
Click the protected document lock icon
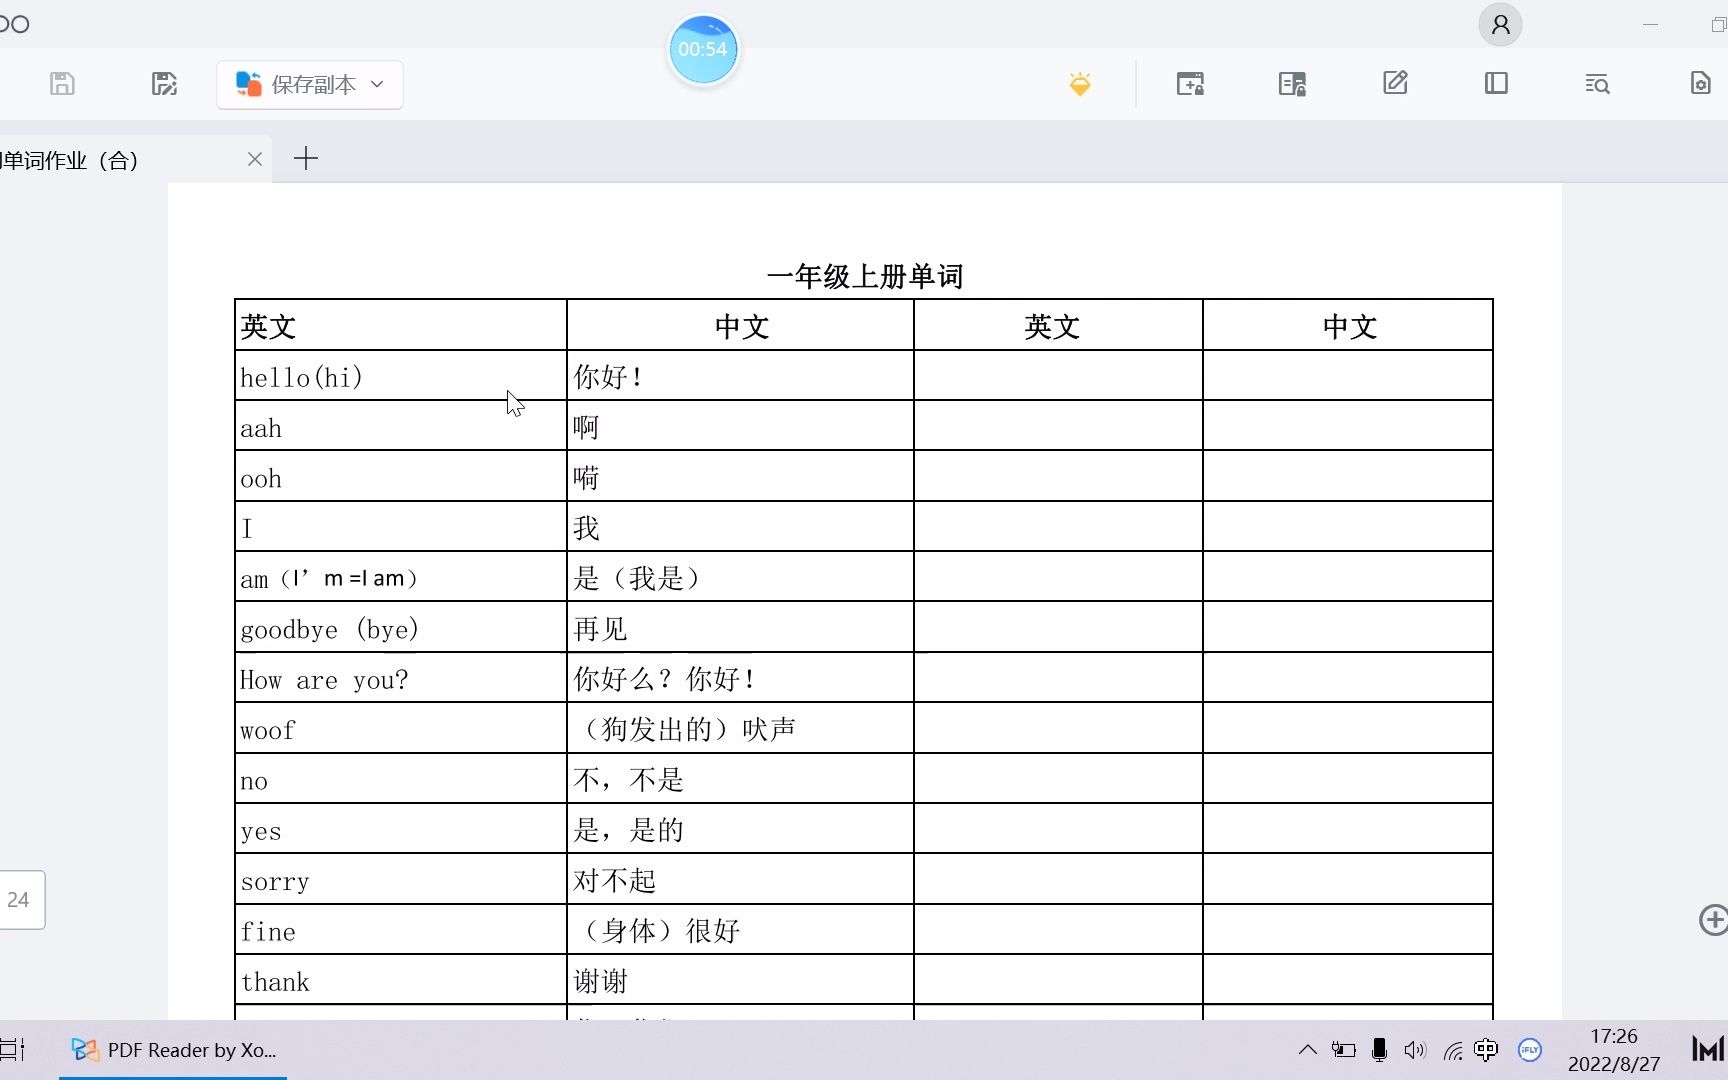point(1292,84)
